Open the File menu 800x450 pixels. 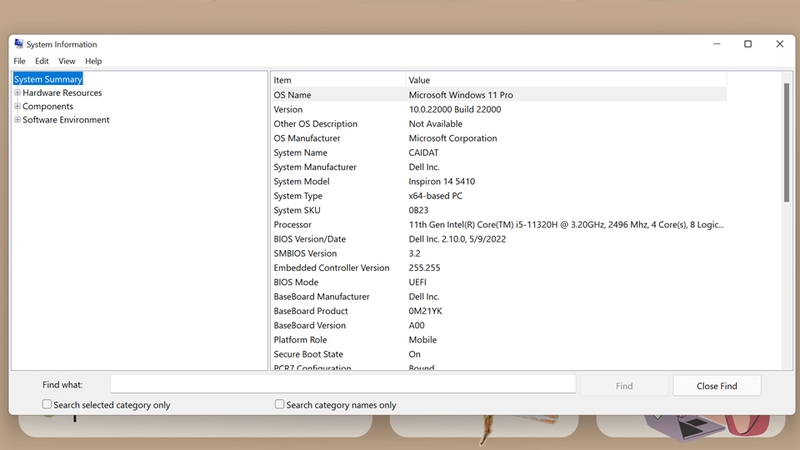coord(19,61)
